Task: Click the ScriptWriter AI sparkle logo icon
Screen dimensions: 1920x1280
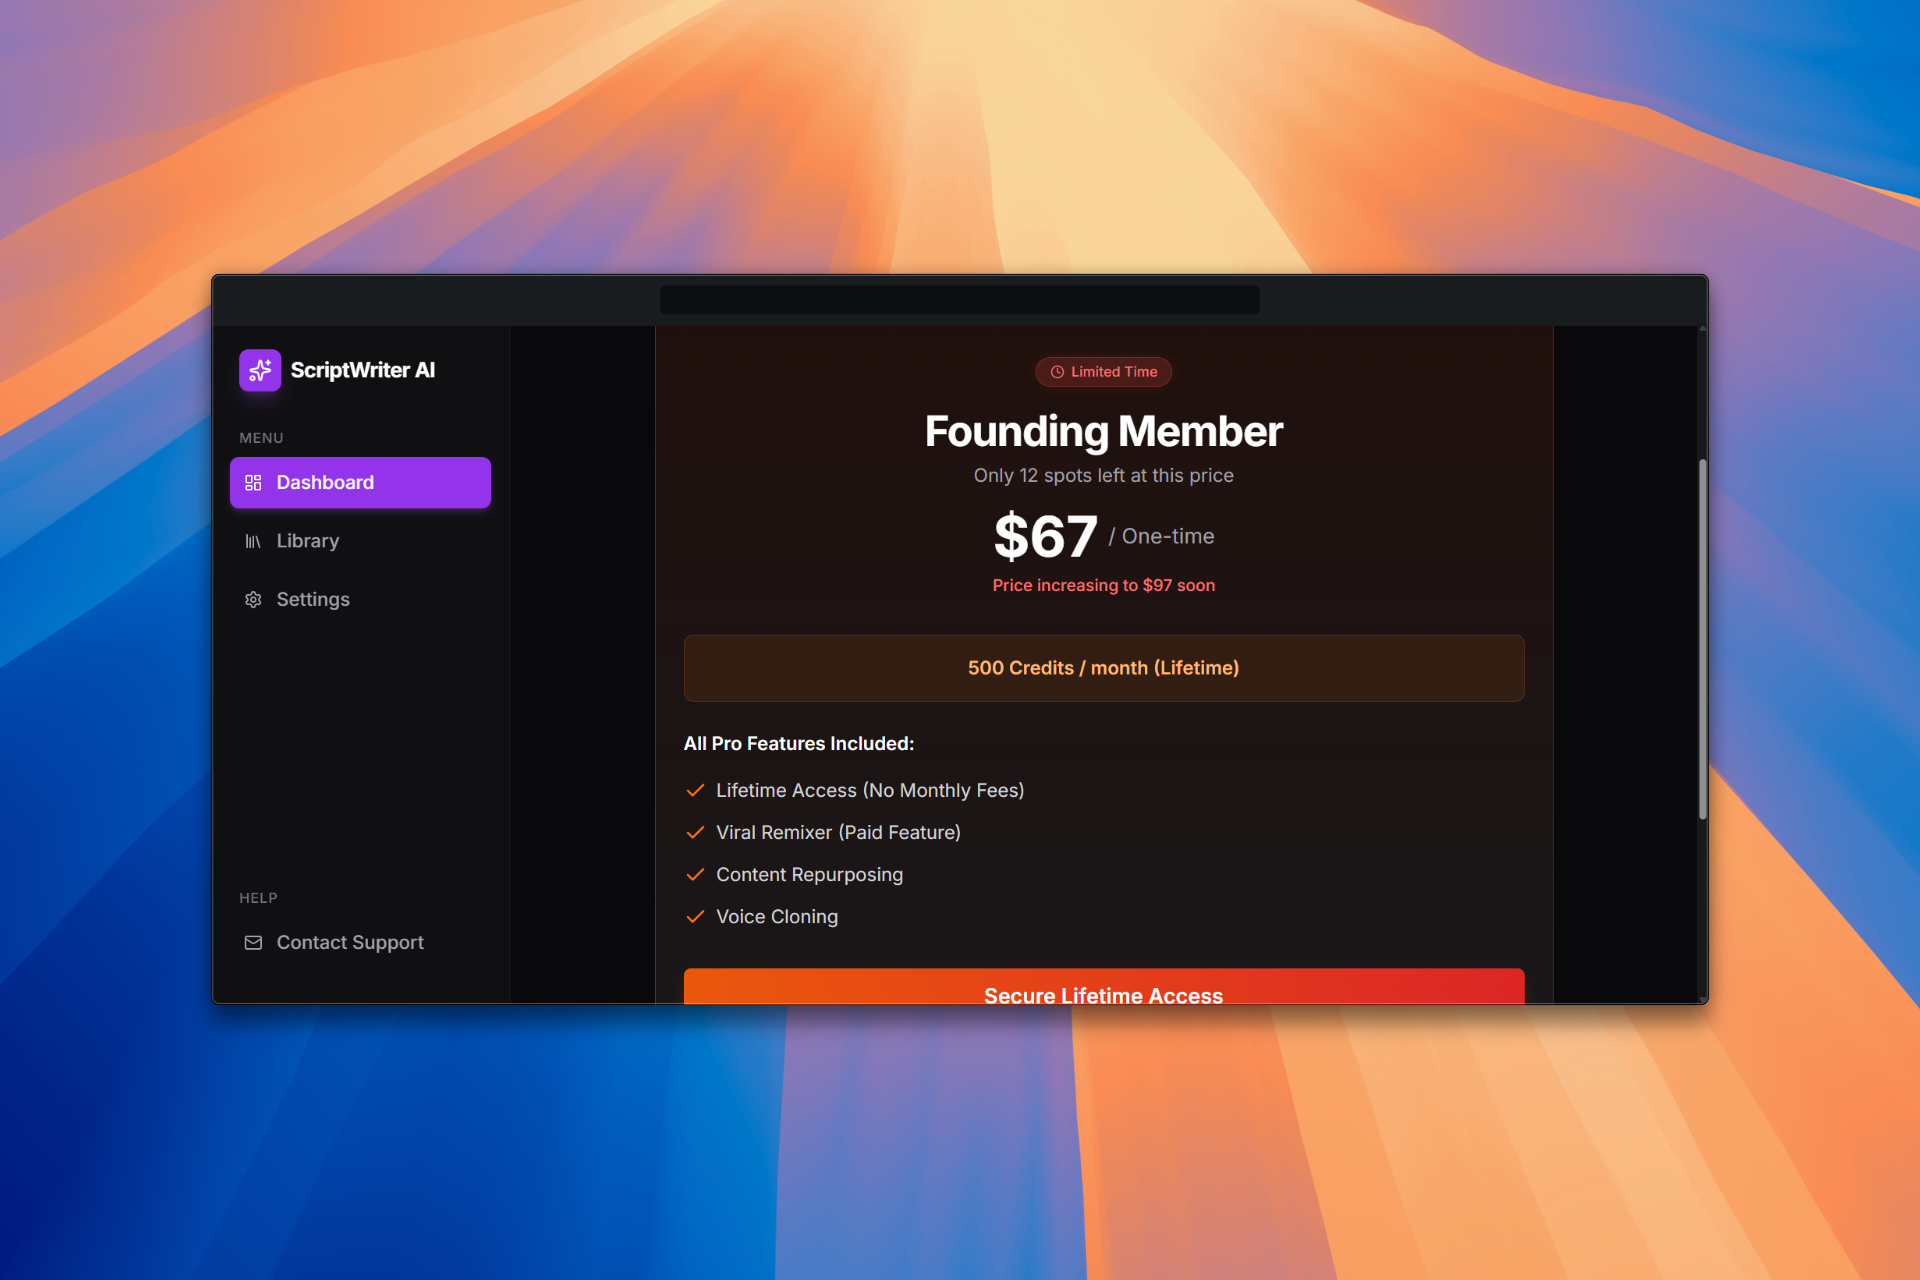Action: click(260, 370)
